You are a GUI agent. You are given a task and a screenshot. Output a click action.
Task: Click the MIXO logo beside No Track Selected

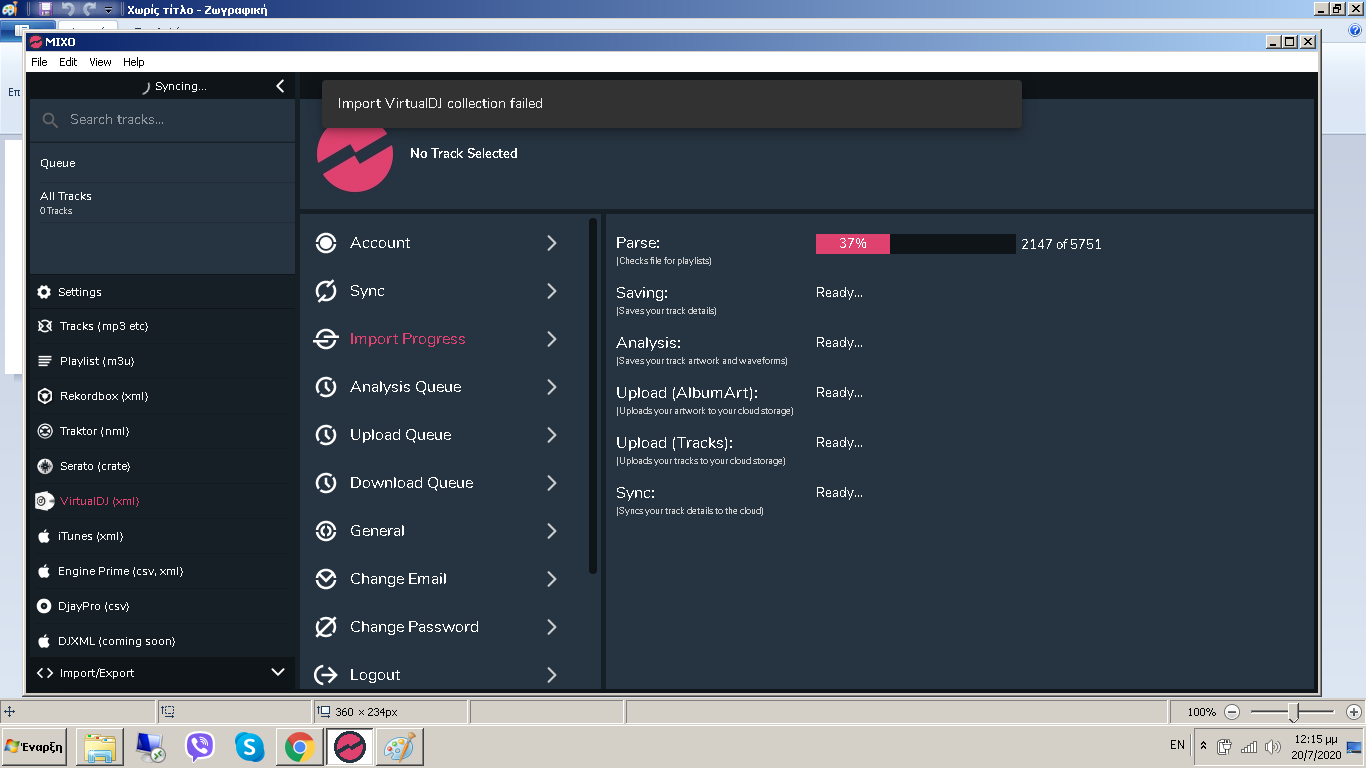(354, 155)
